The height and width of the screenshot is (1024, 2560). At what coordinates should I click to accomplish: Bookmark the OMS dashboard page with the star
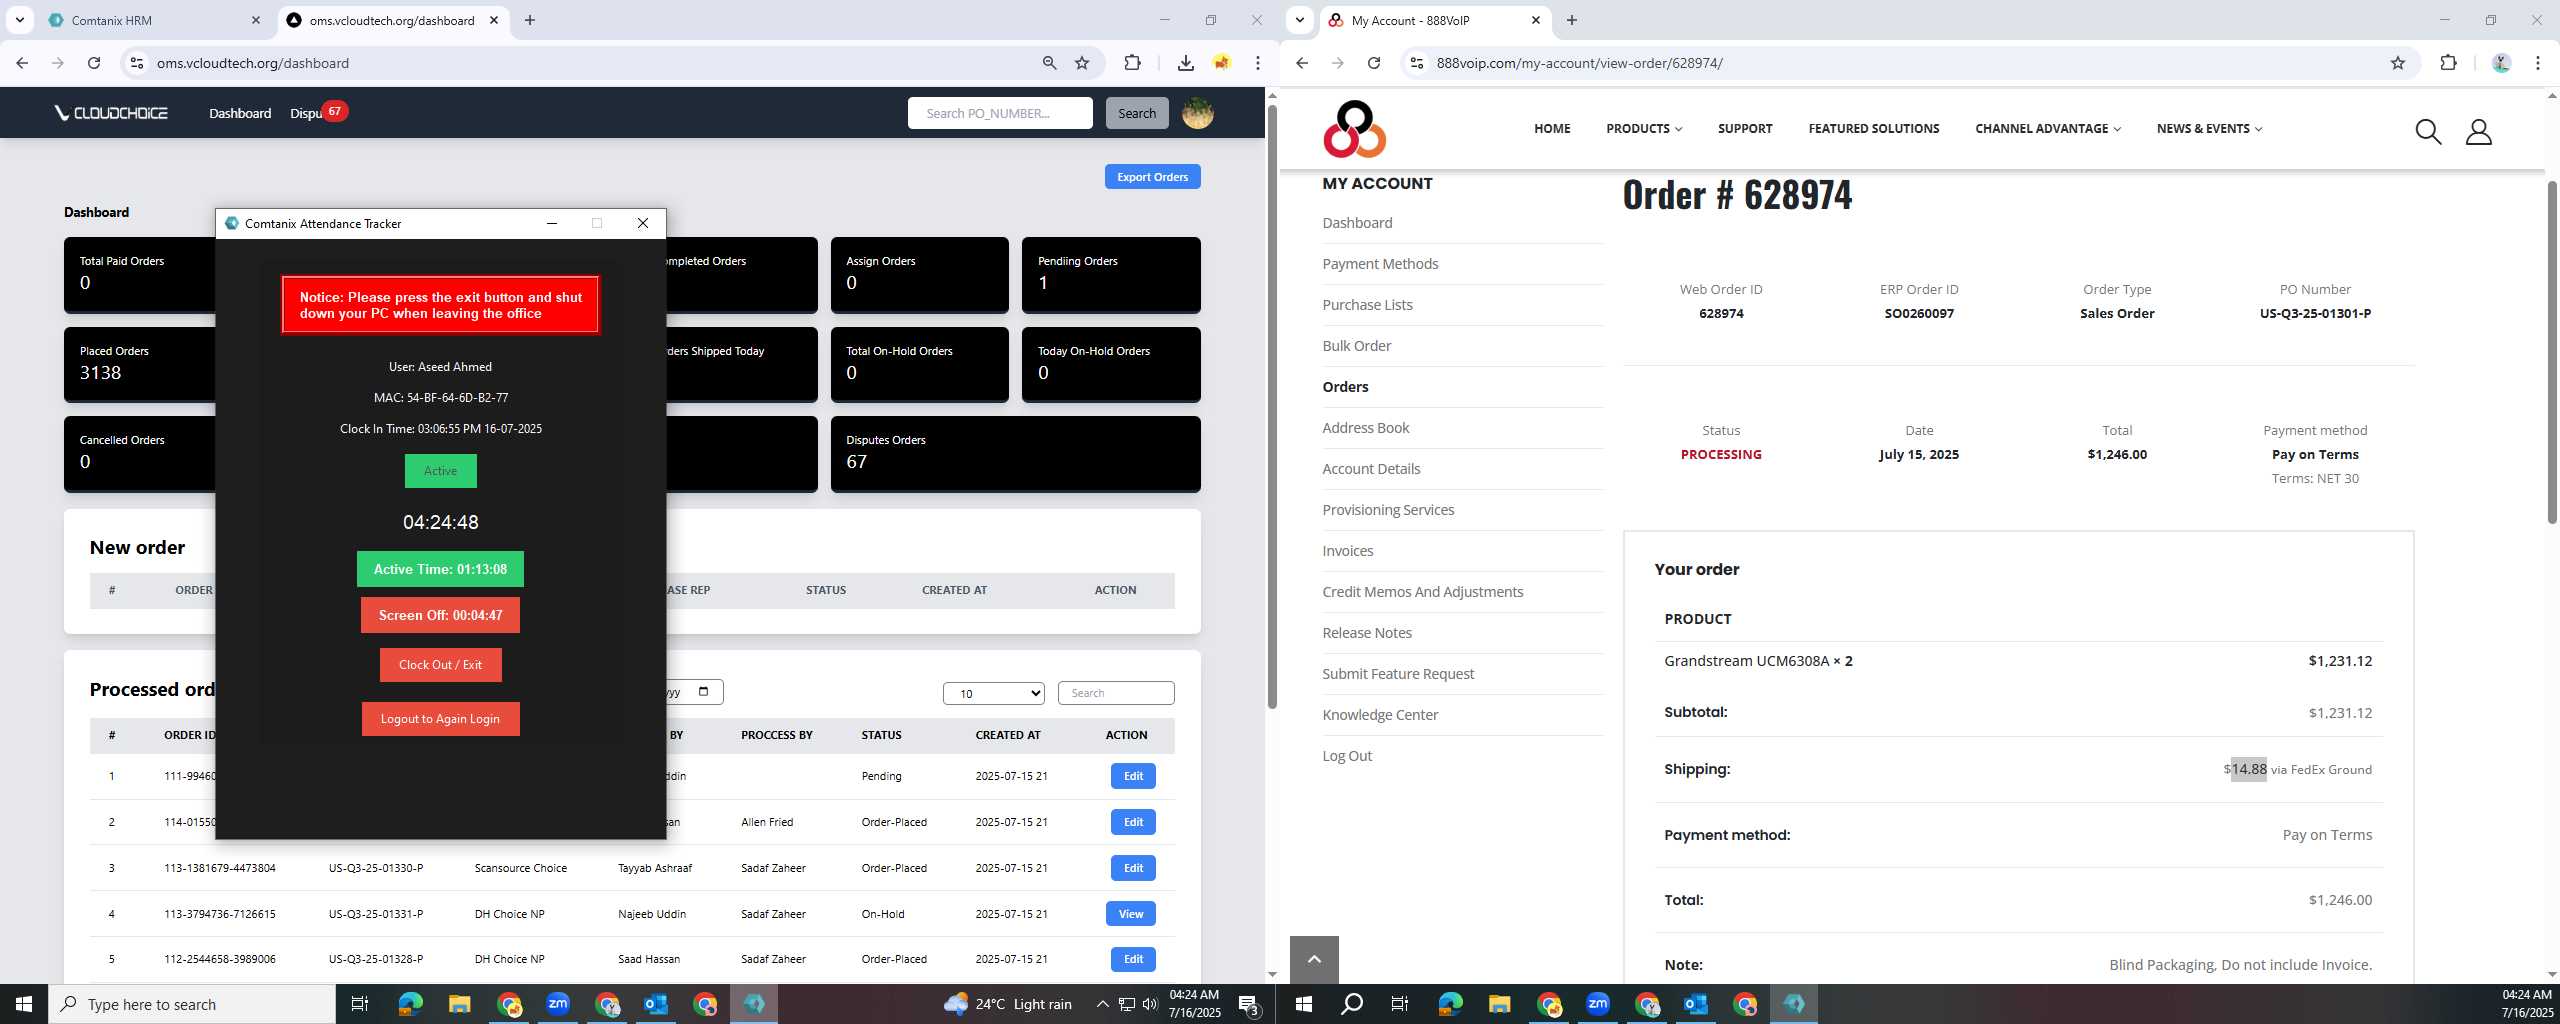(x=1082, y=63)
